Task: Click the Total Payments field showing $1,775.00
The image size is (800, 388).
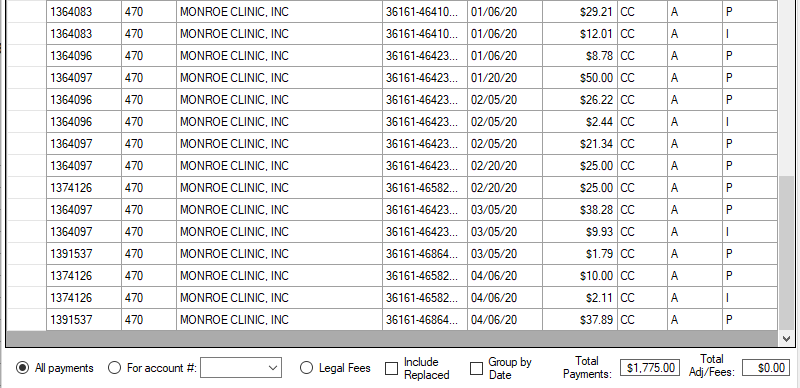Action: click(650, 368)
